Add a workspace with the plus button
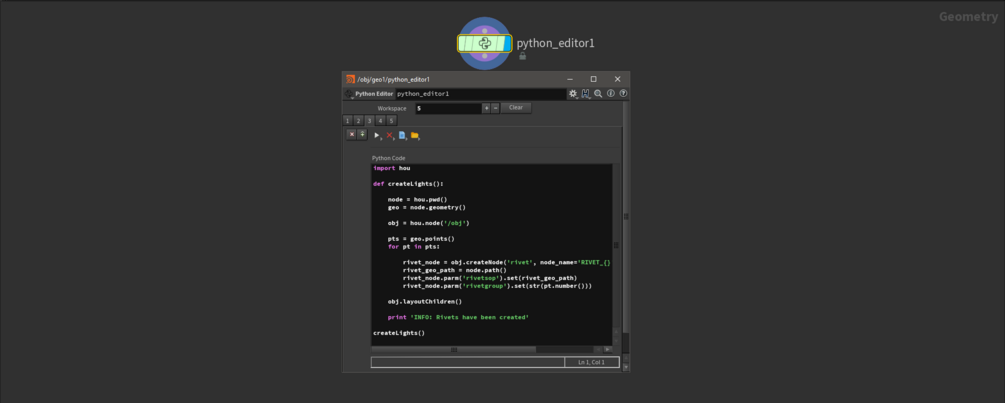Screen dimensions: 1005x403 (486, 108)
